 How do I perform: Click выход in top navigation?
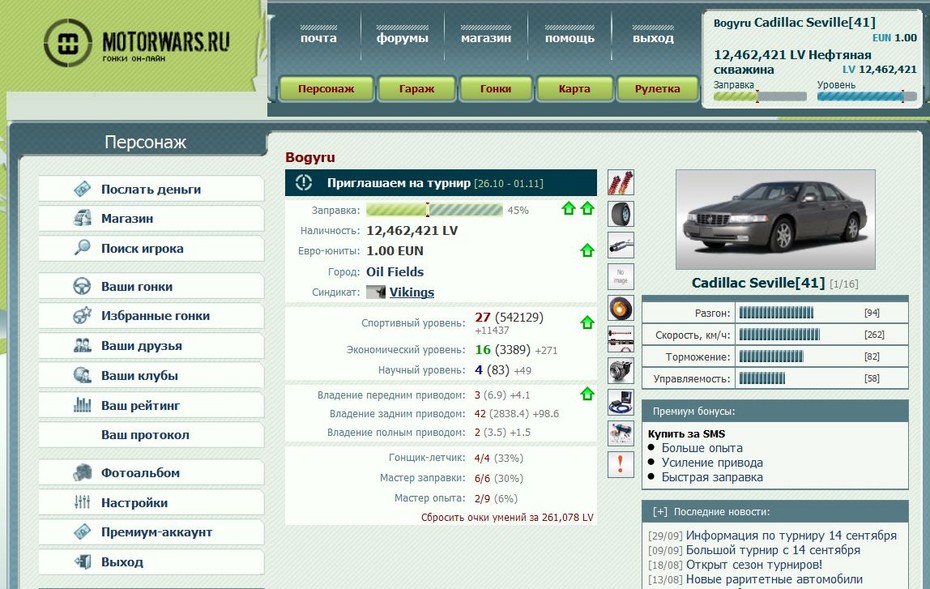653,38
